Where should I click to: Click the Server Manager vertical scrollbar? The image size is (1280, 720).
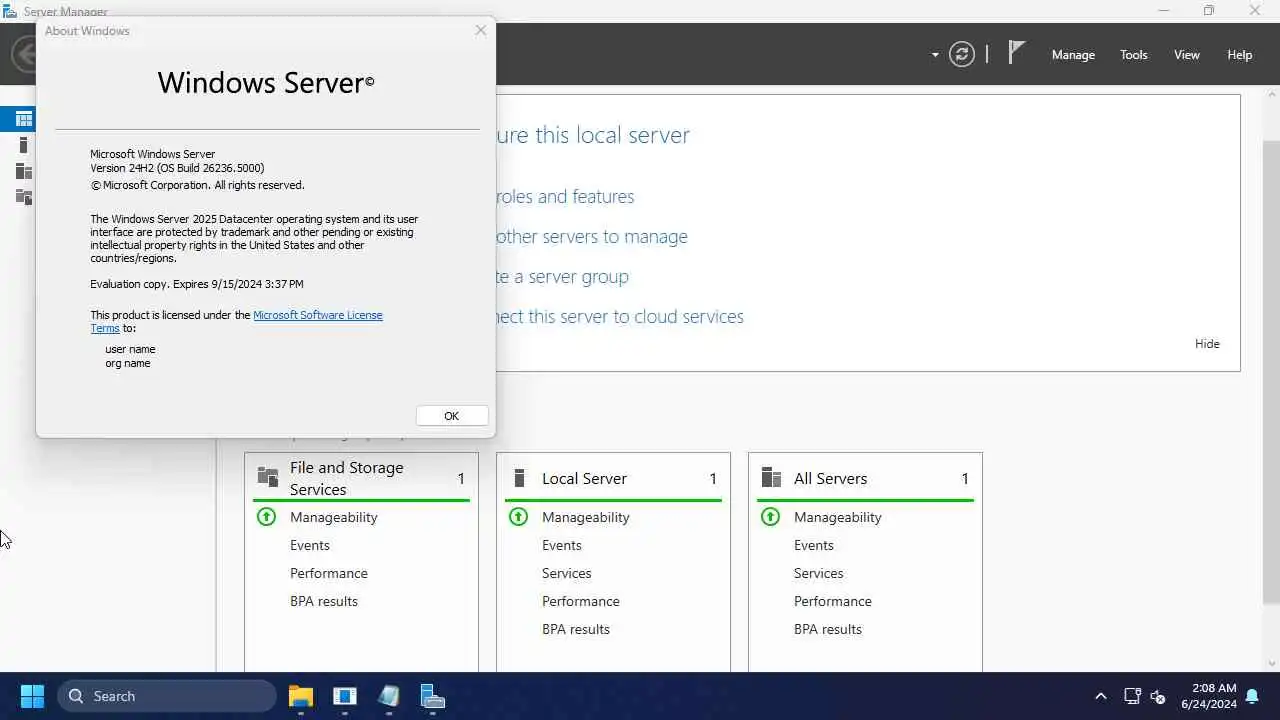pos(1271,372)
